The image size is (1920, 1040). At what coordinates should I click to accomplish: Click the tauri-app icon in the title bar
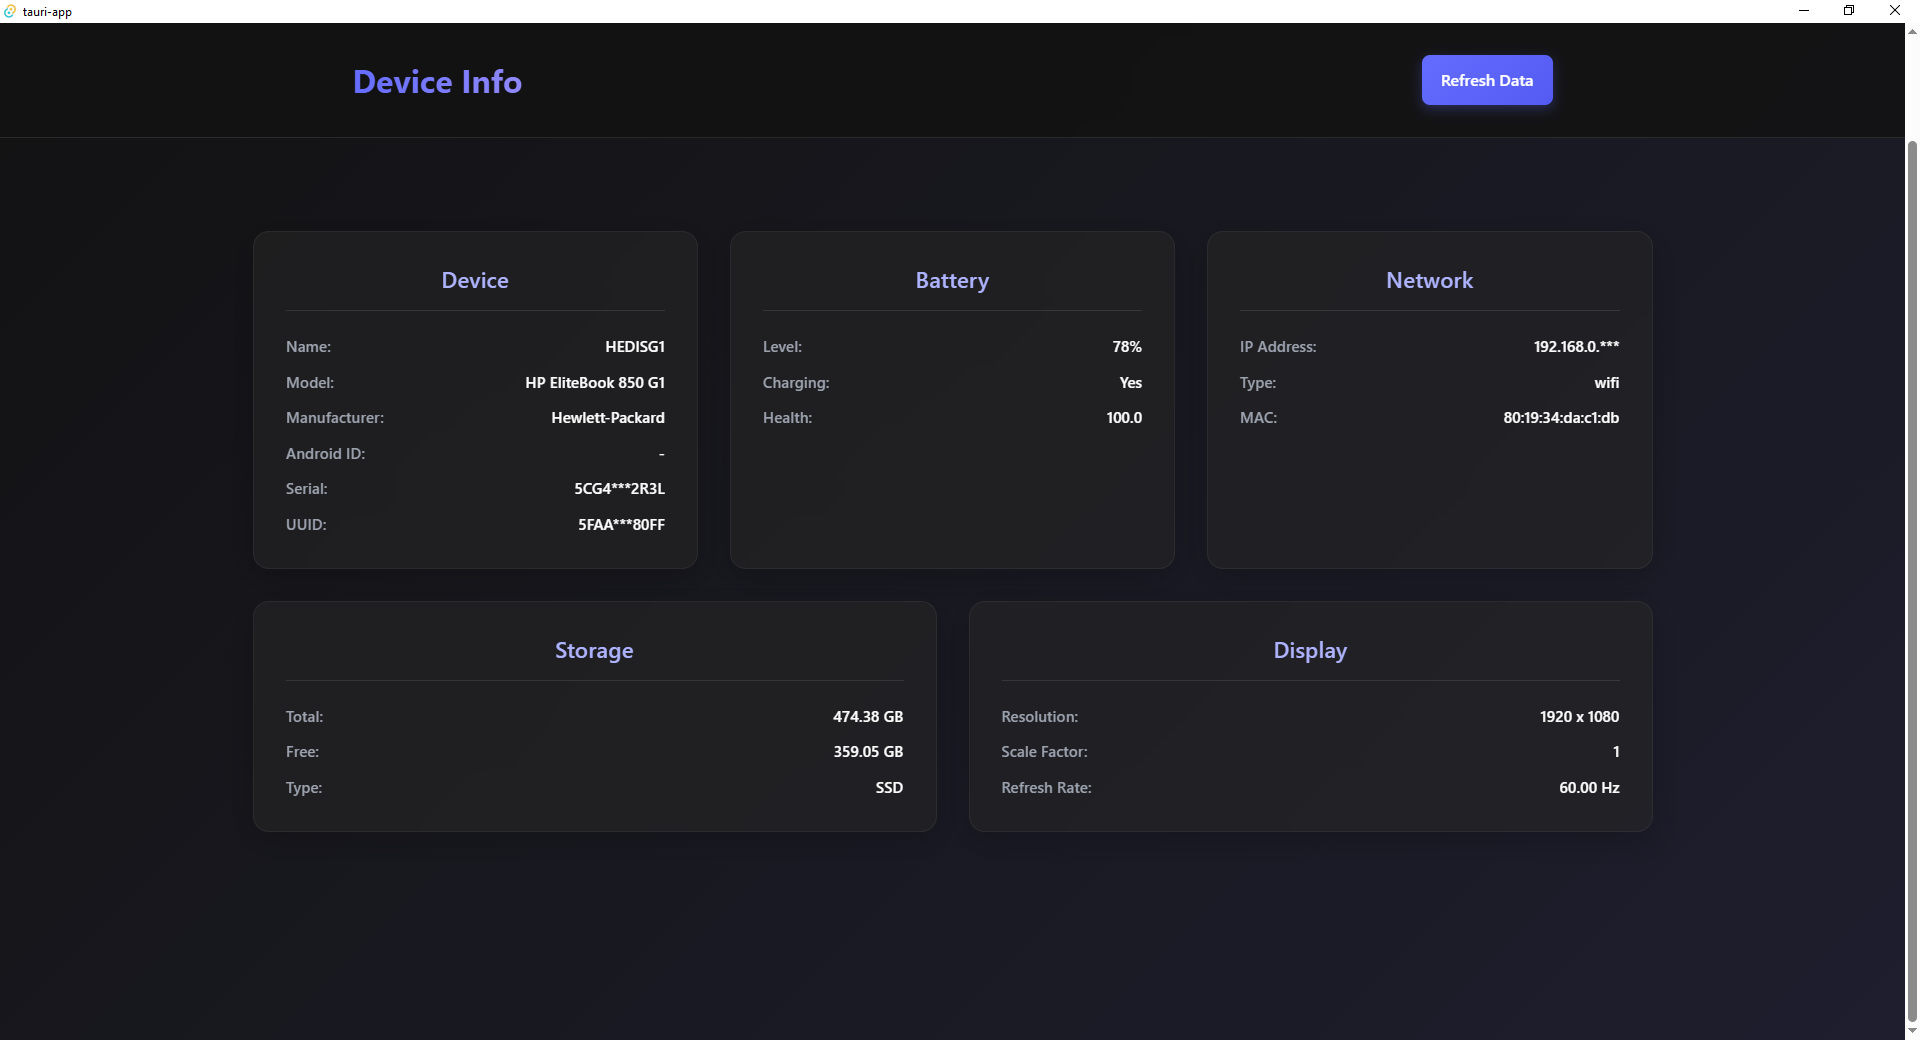tap(11, 11)
